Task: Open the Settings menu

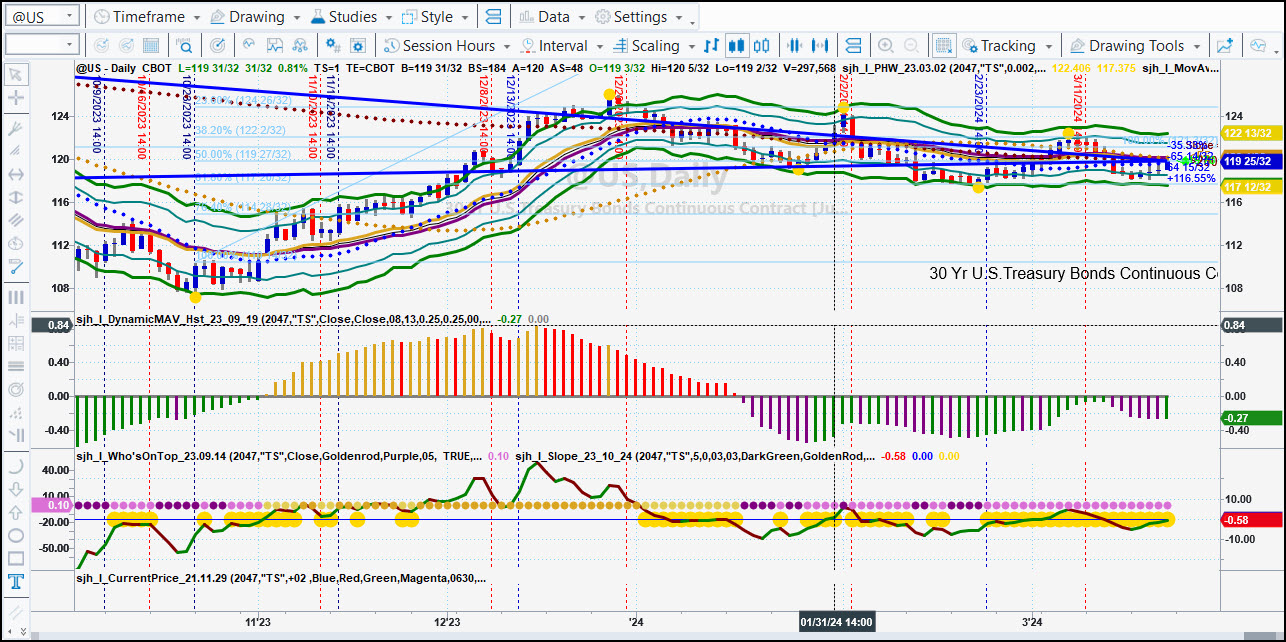Action: 640,17
